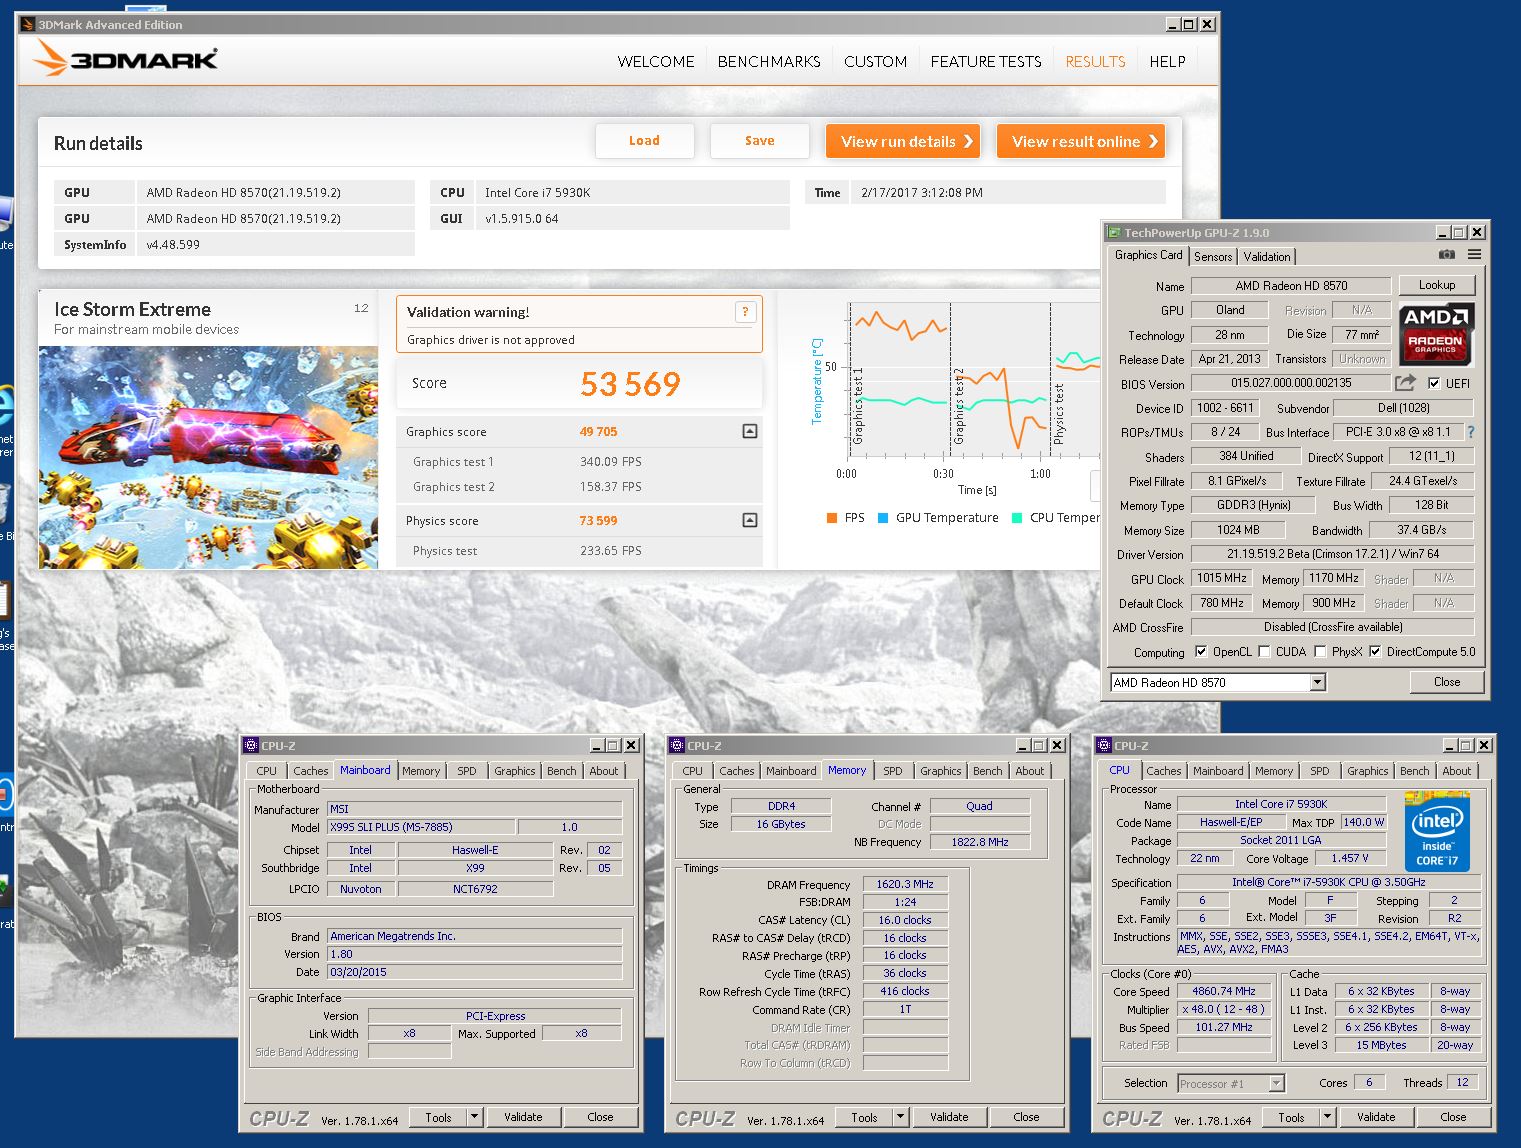This screenshot has width=1521, height=1148.
Task: Click the motherboard model X99S SLI PLUS field
Action: coord(421,828)
